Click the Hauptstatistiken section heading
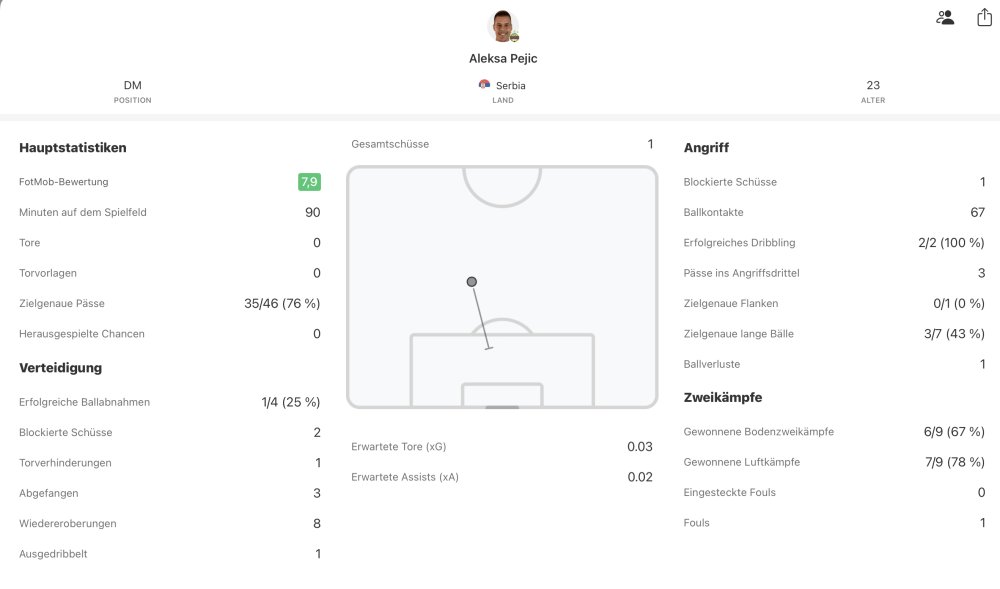This screenshot has width=1000, height=589. [73, 148]
